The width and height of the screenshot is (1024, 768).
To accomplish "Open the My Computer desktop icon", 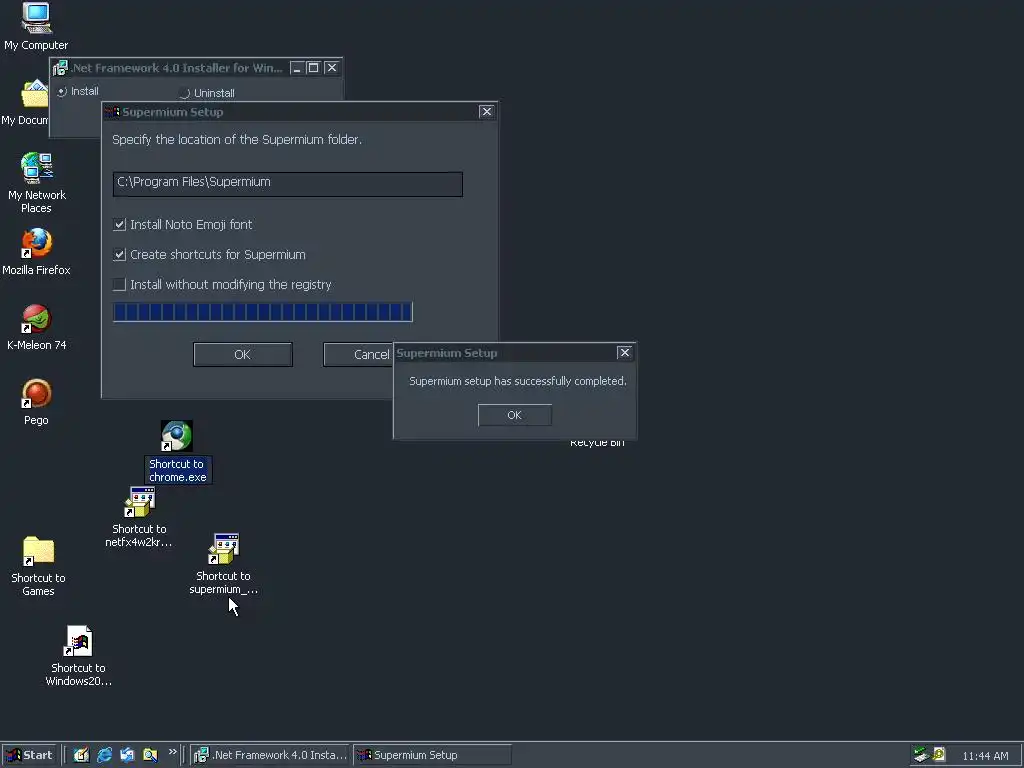I will click(36, 26).
